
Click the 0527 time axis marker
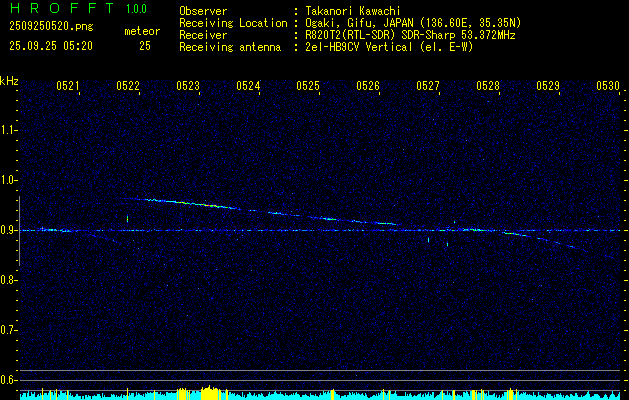coord(428,86)
